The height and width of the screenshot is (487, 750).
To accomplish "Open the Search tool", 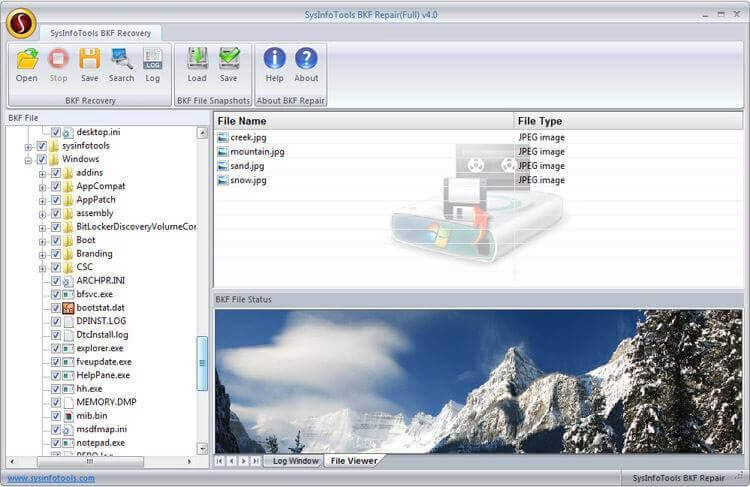I will [x=121, y=63].
